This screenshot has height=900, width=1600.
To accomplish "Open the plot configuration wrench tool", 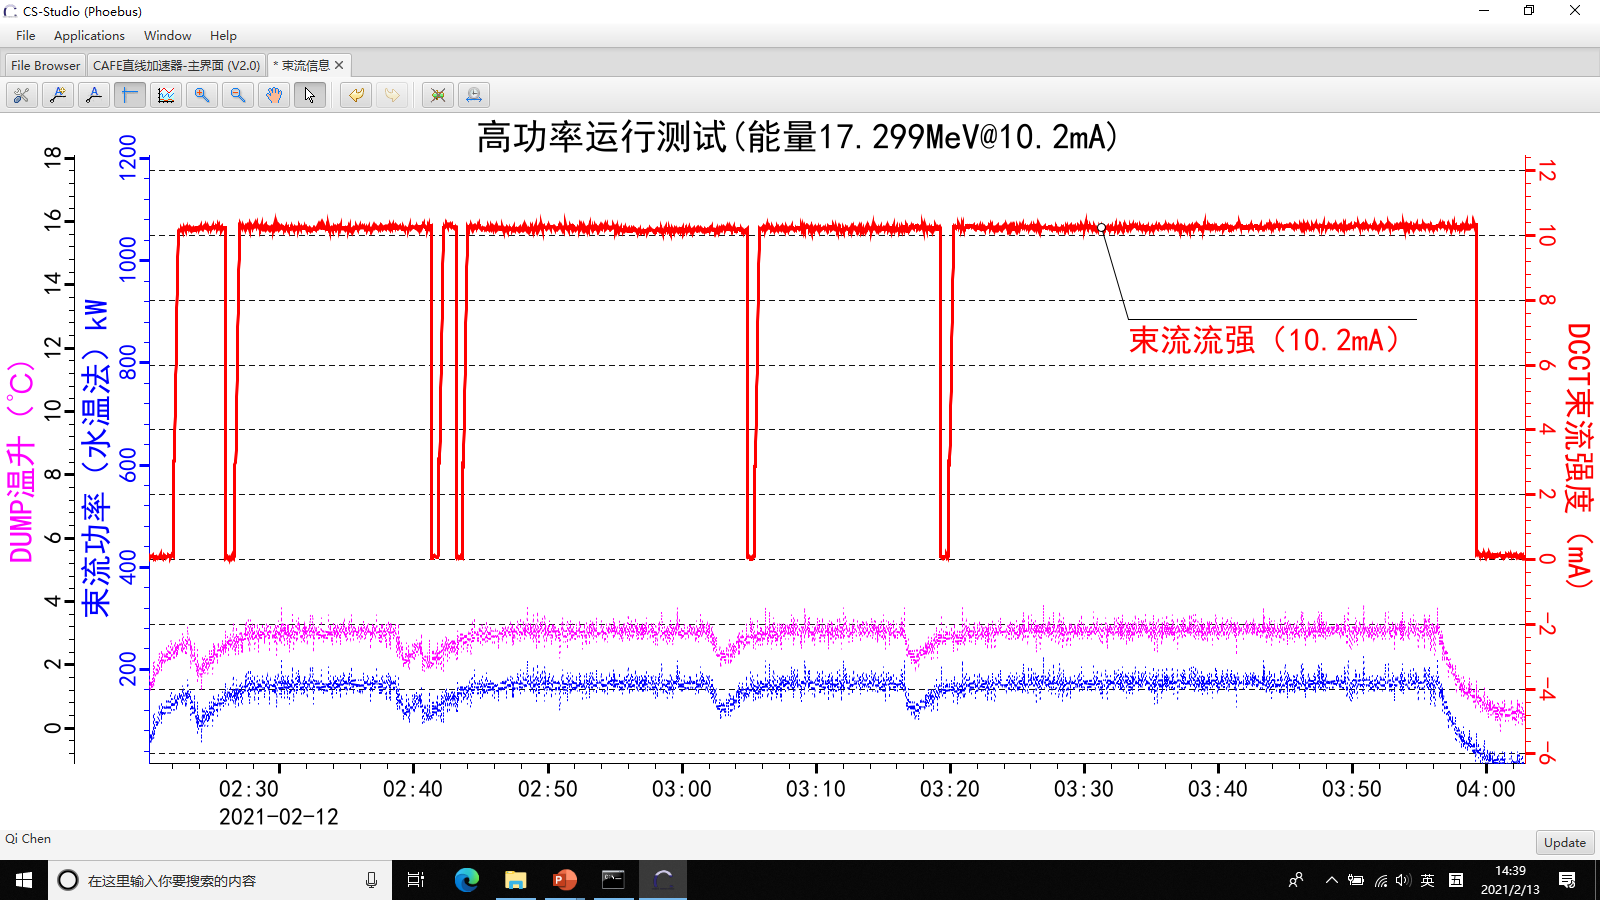I will pyautogui.click(x=22, y=95).
